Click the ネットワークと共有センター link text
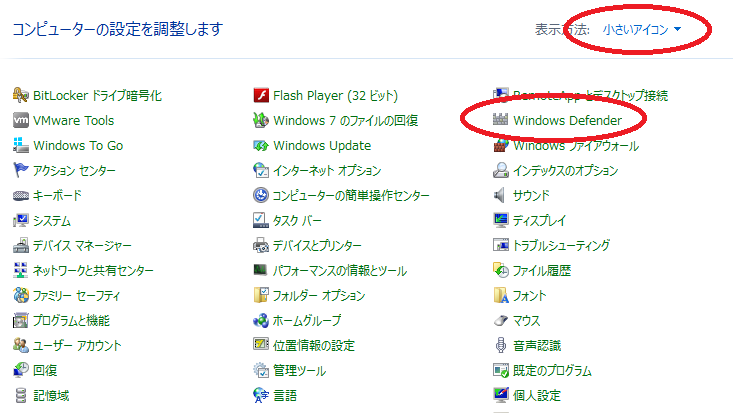The width and height of the screenshot is (733, 413). pyautogui.click(x=93, y=270)
